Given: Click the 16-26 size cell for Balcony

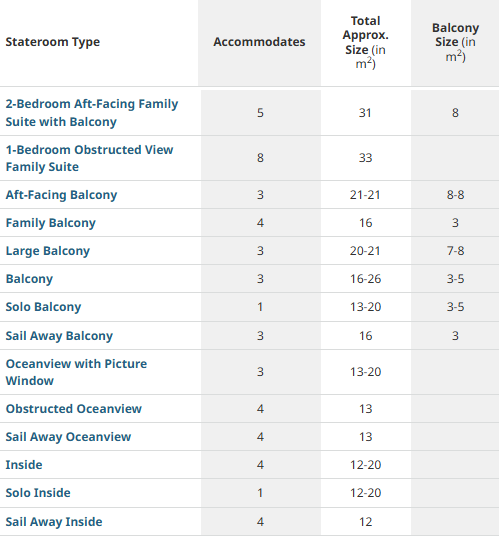Looking at the screenshot, I should (365, 279).
